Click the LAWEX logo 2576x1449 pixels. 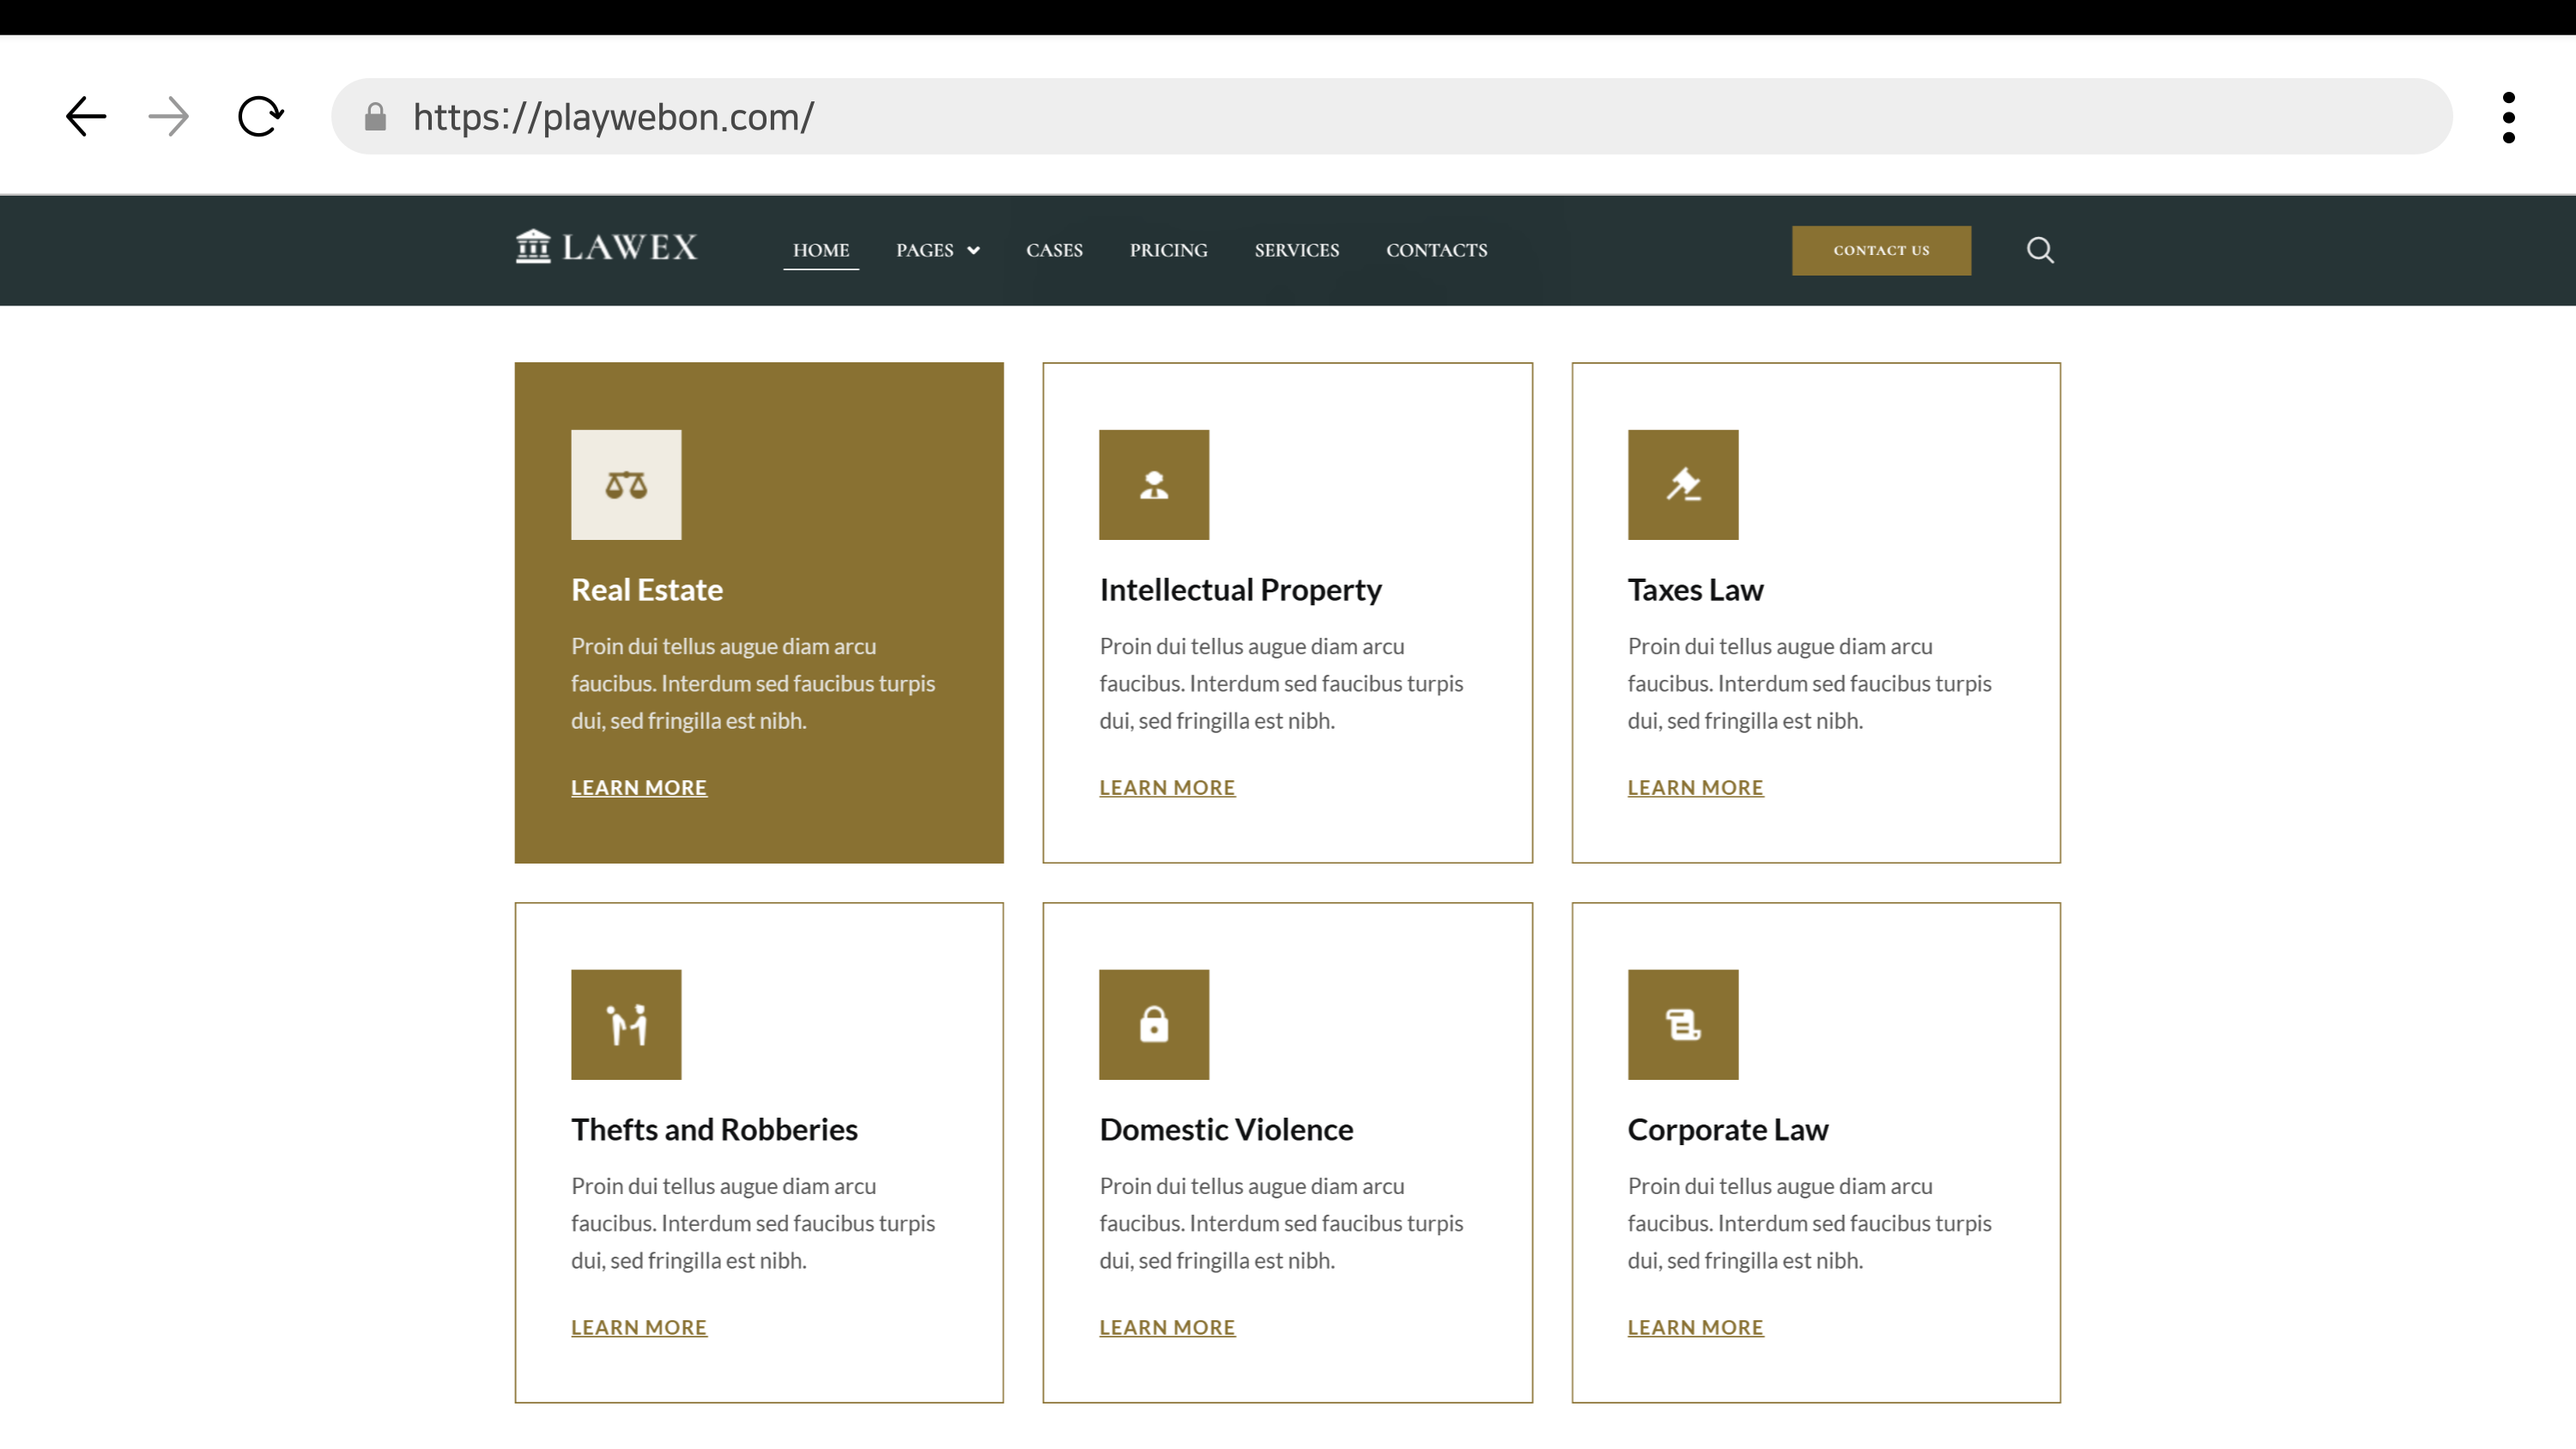(x=606, y=247)
